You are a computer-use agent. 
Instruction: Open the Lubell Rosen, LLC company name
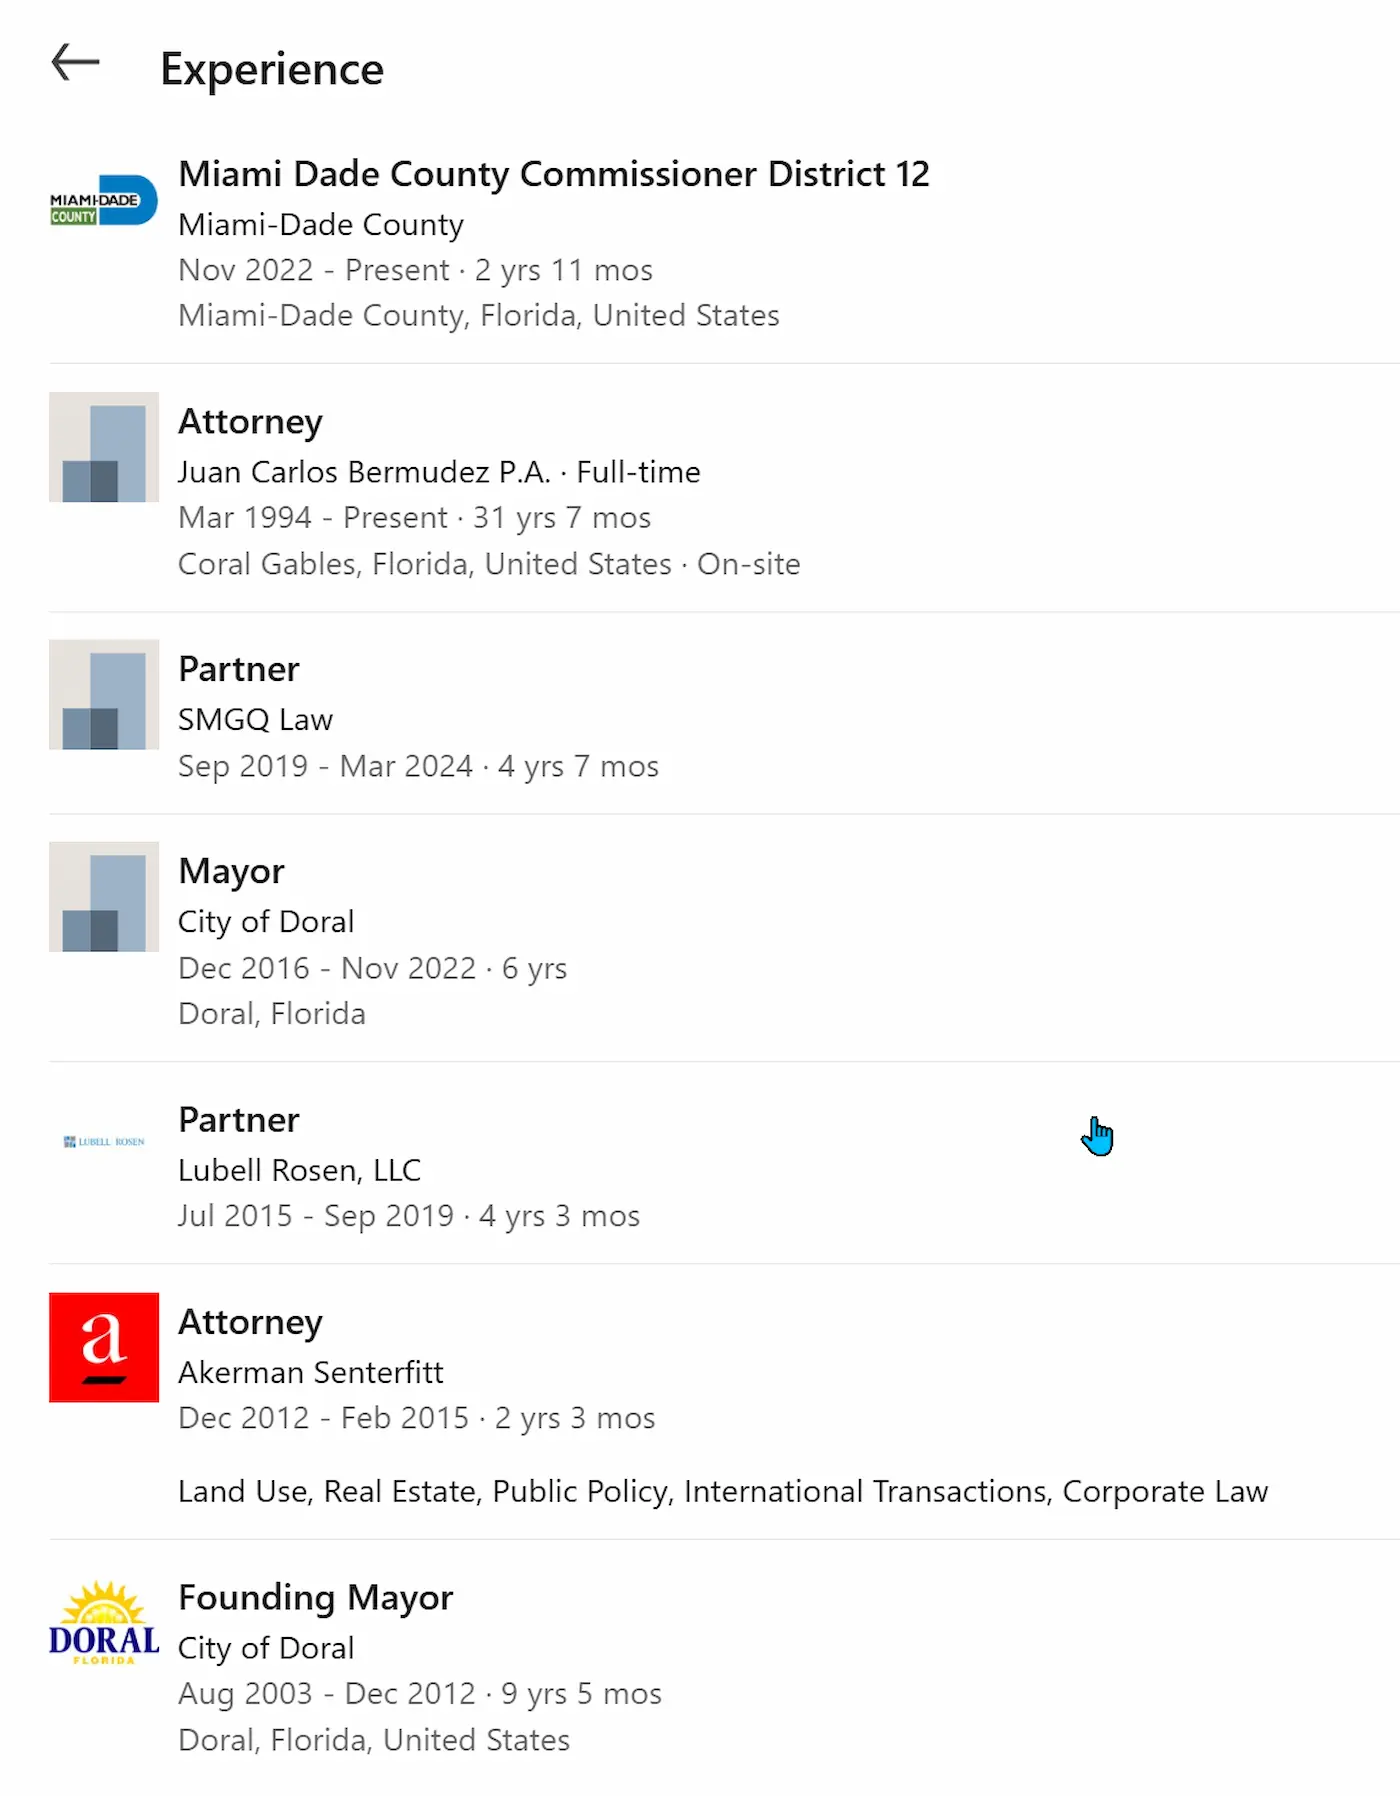(299, 1170)
